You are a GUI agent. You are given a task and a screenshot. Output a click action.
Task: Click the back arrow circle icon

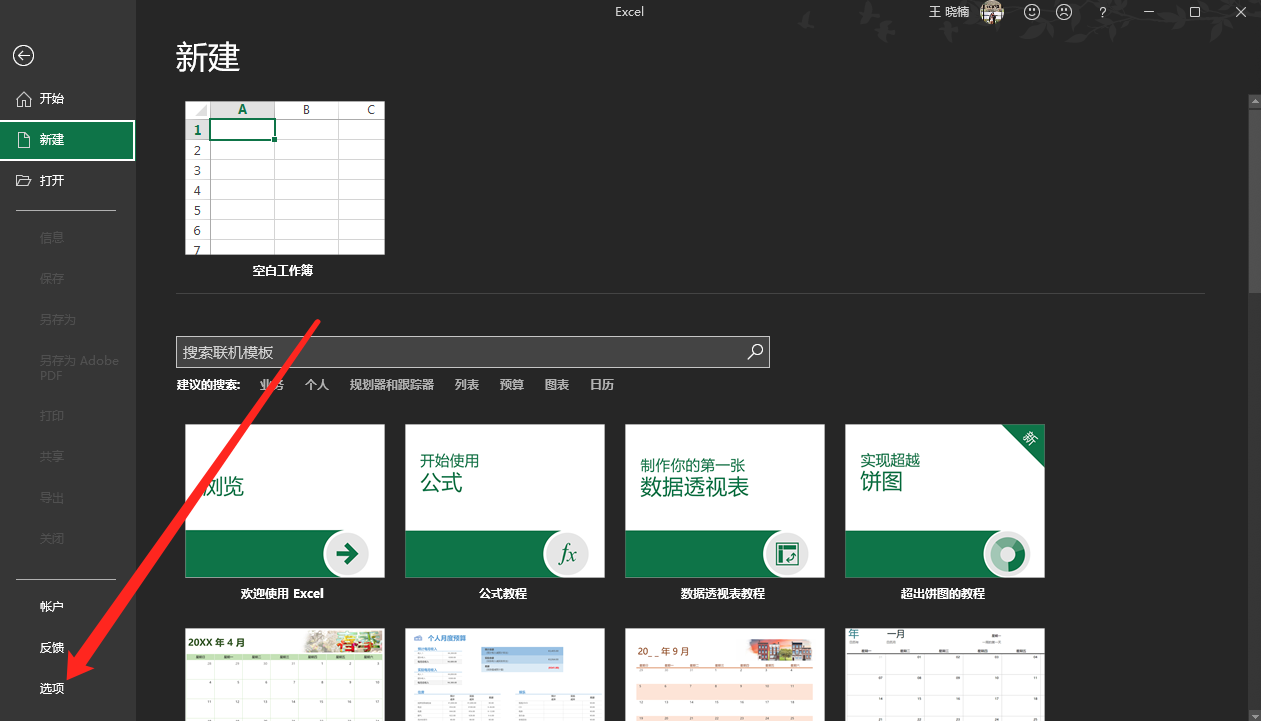pos(23,56)
